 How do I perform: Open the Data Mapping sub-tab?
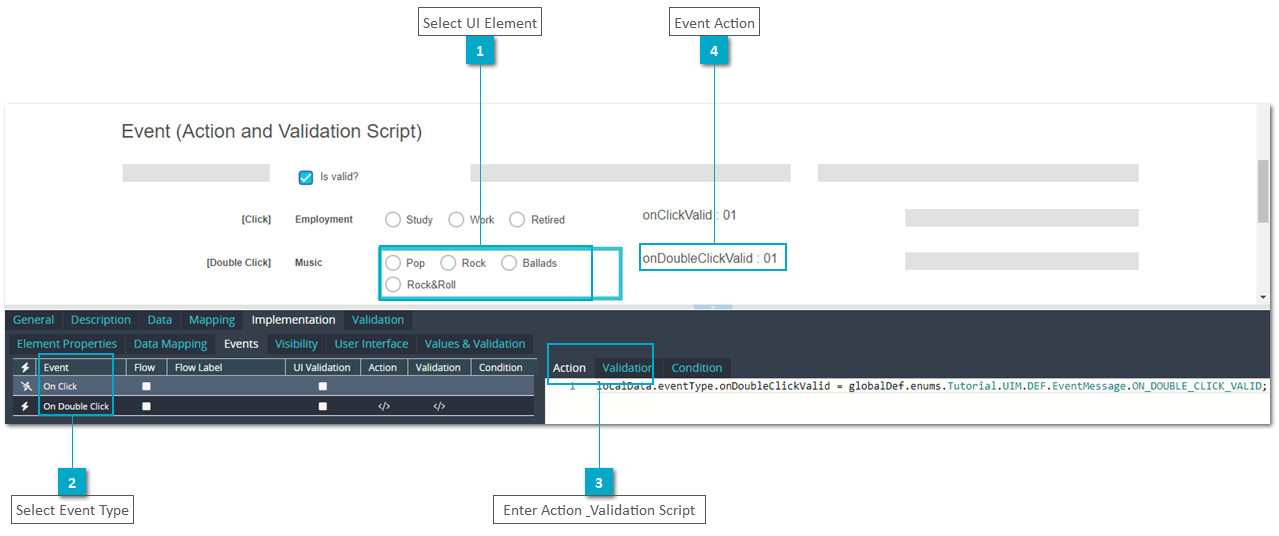(171, 344)
